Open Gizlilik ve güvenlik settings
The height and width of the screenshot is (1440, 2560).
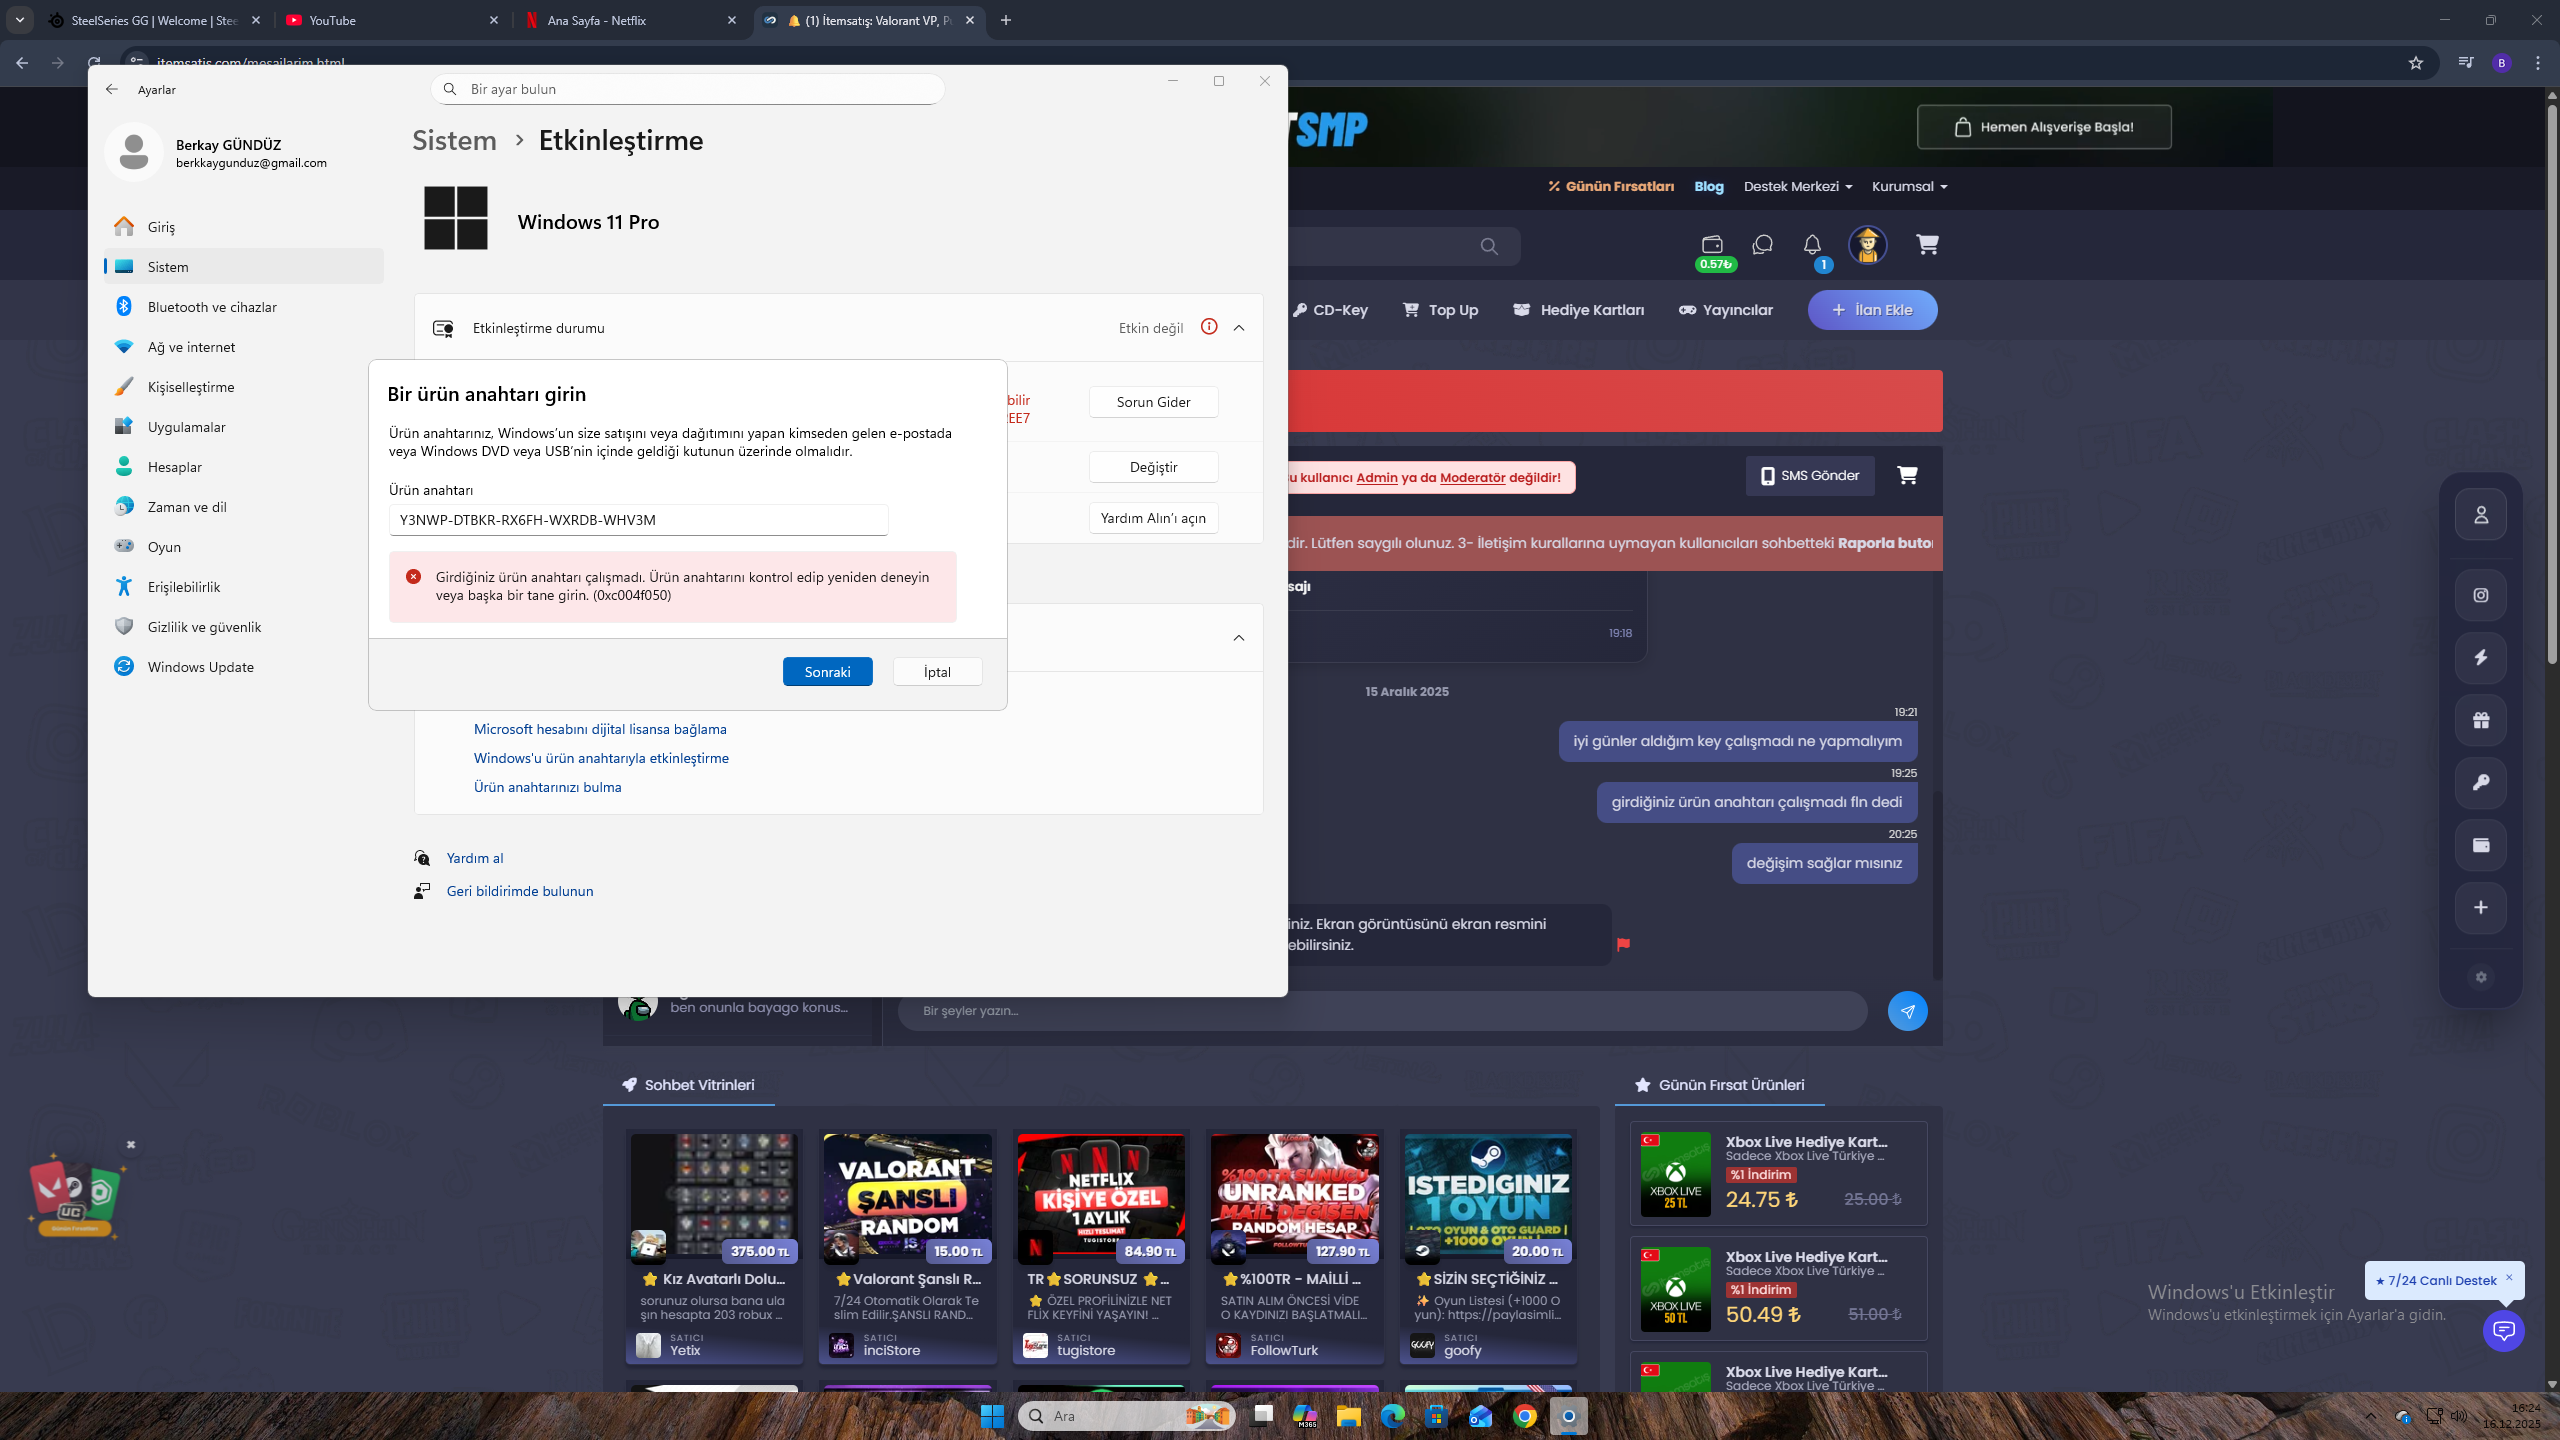click(244, 627)
